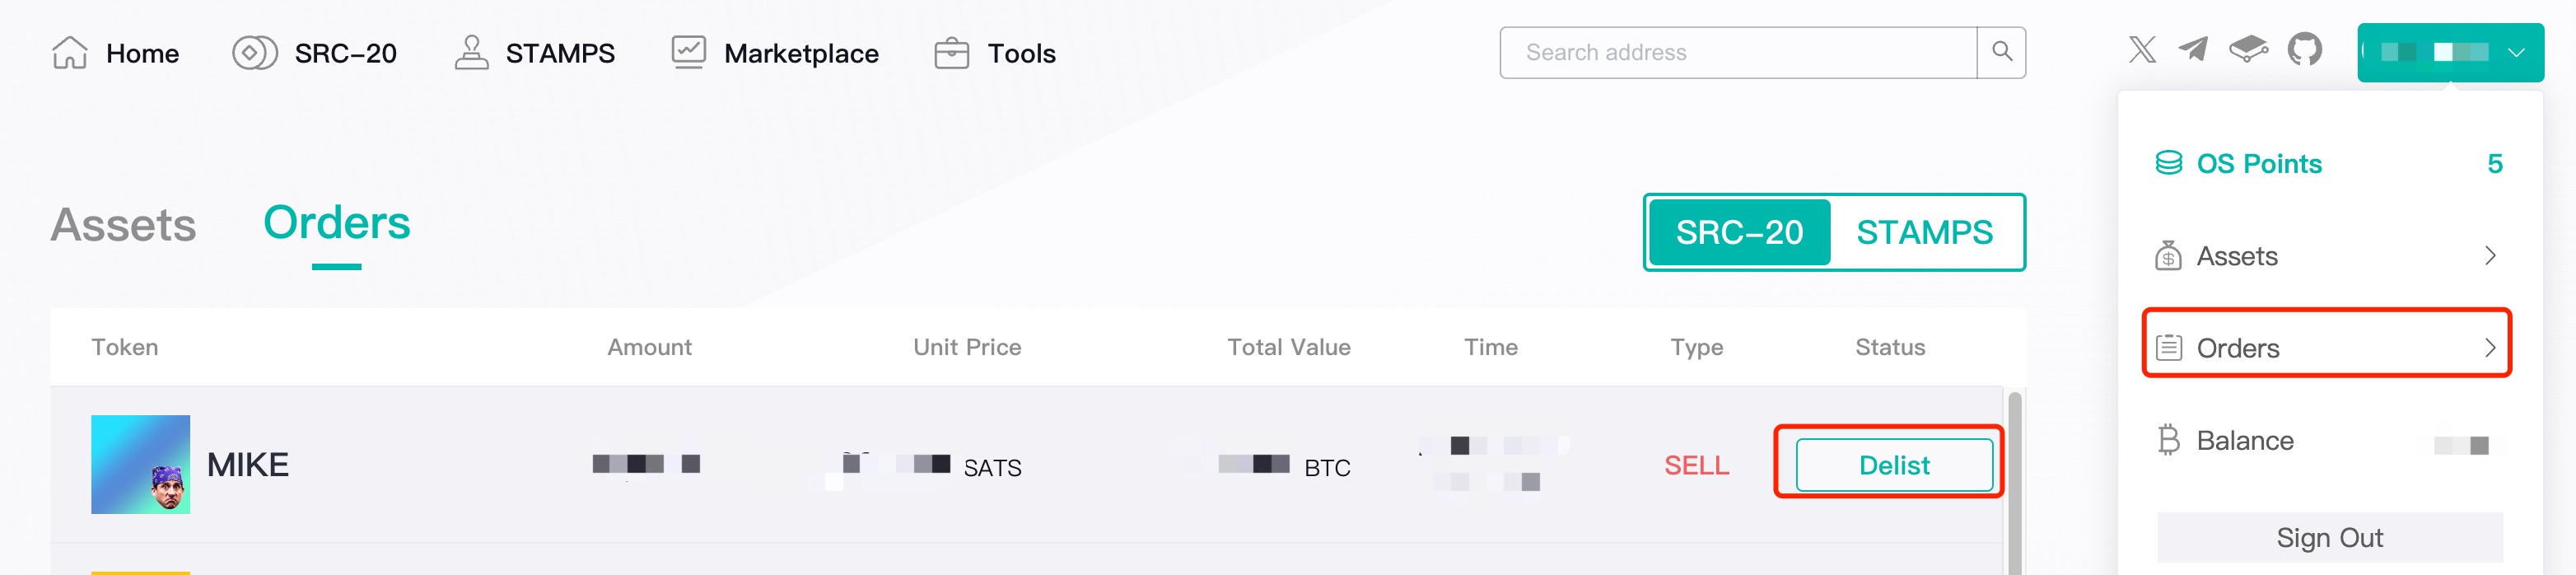Switch the toggle to SRC-20
The height and width of the screenshot is (575, 2576).
[1739, 232]
